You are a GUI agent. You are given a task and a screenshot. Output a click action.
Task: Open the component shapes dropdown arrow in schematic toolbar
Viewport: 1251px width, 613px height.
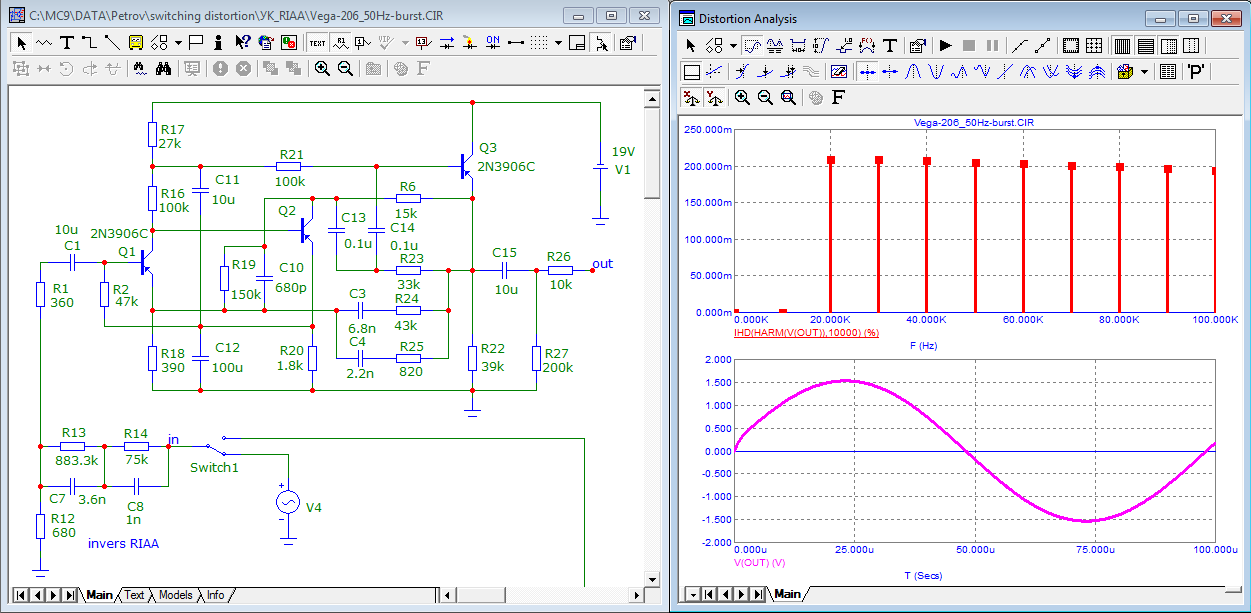click(x=178, y=43)
